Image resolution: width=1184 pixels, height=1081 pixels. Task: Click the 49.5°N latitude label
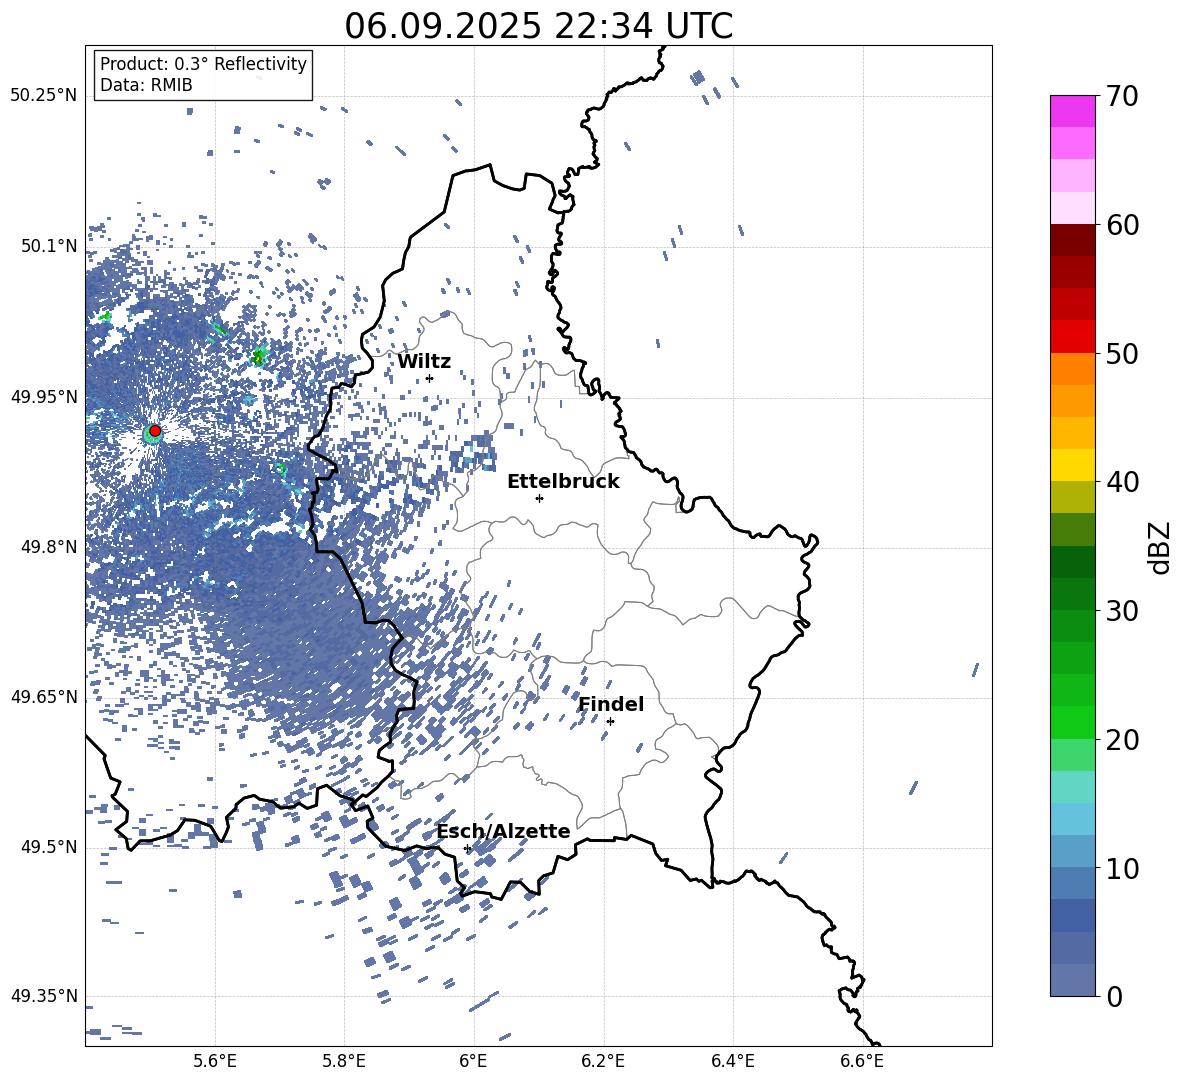(50, 846)
